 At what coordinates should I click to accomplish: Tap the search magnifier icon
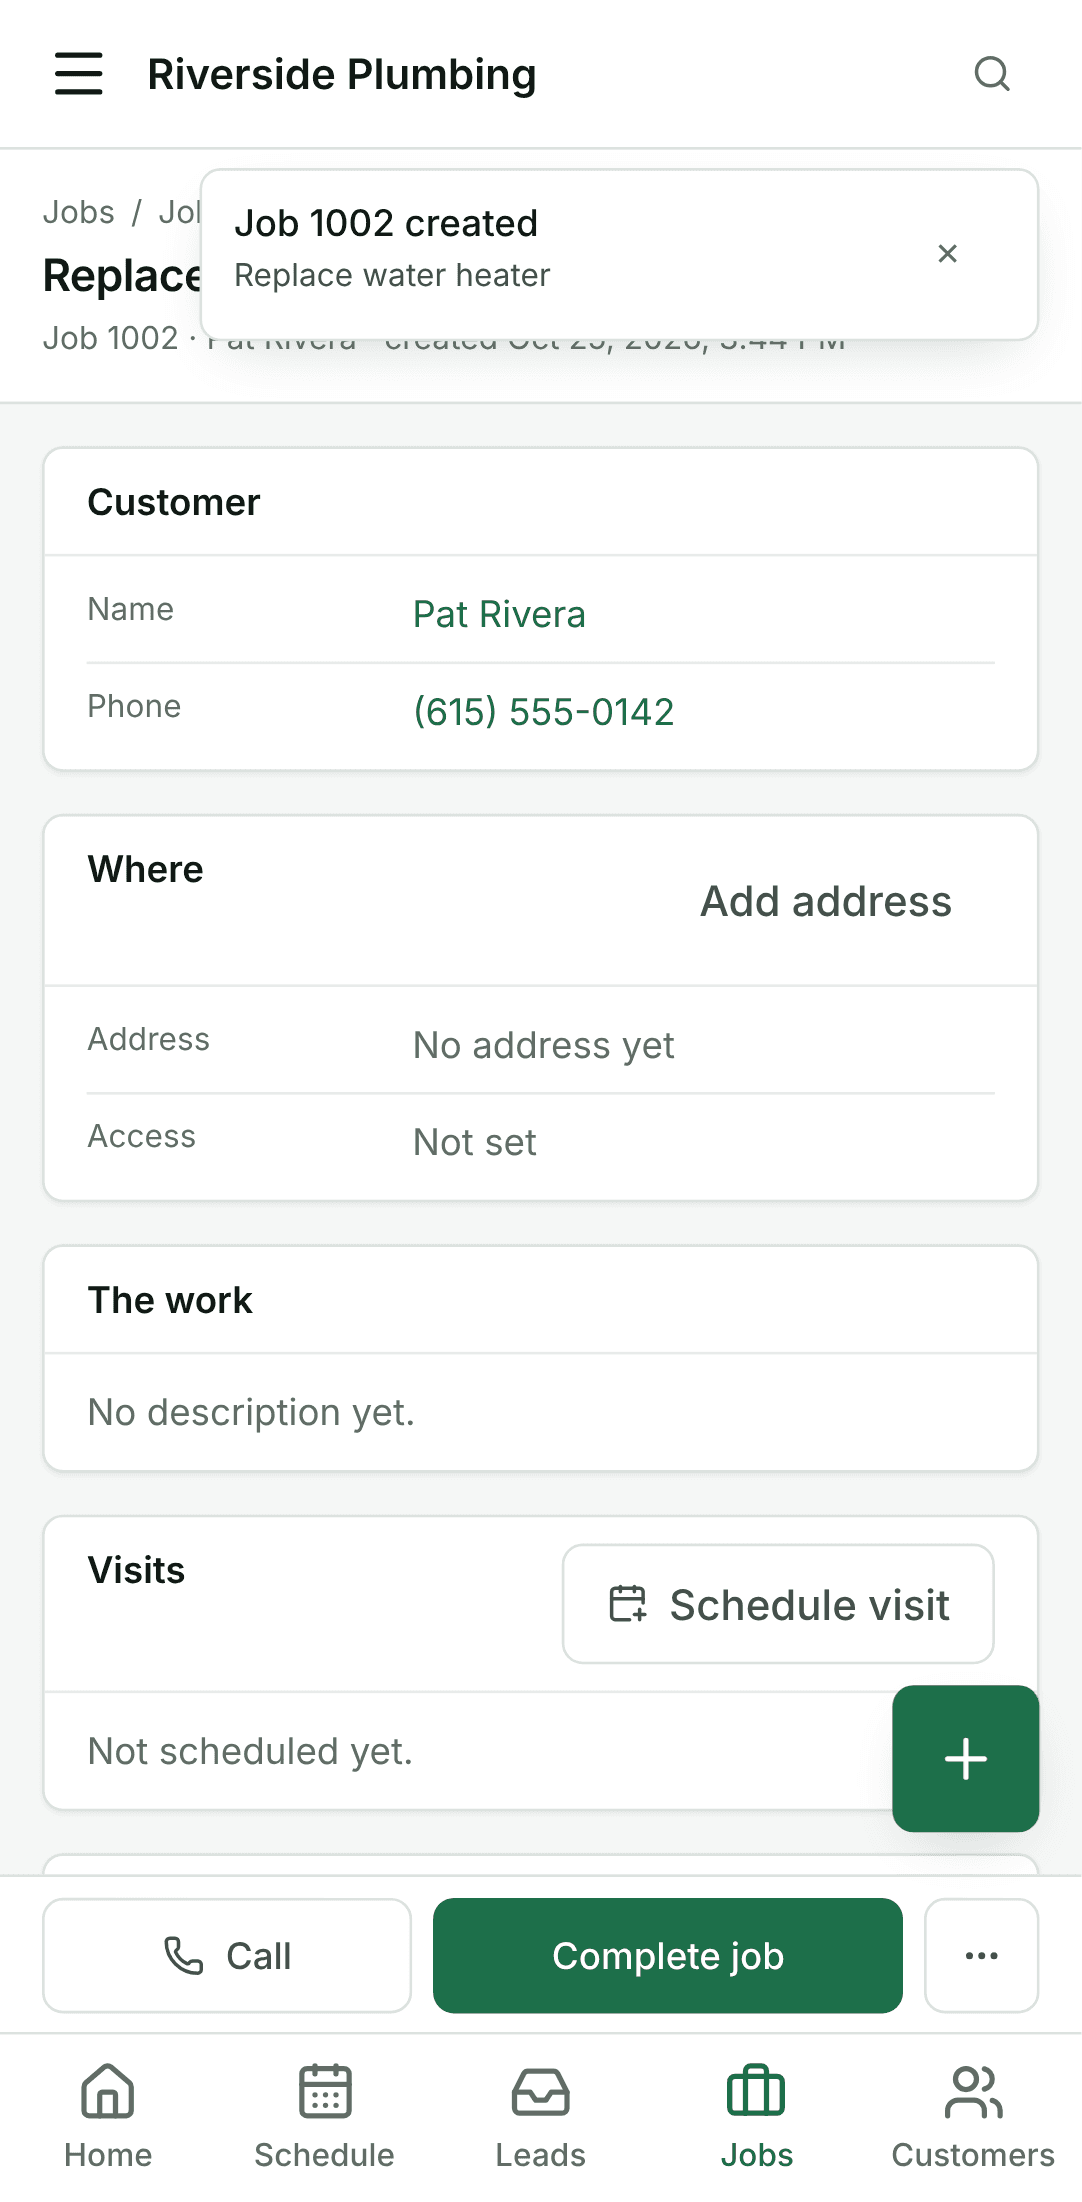992,74
